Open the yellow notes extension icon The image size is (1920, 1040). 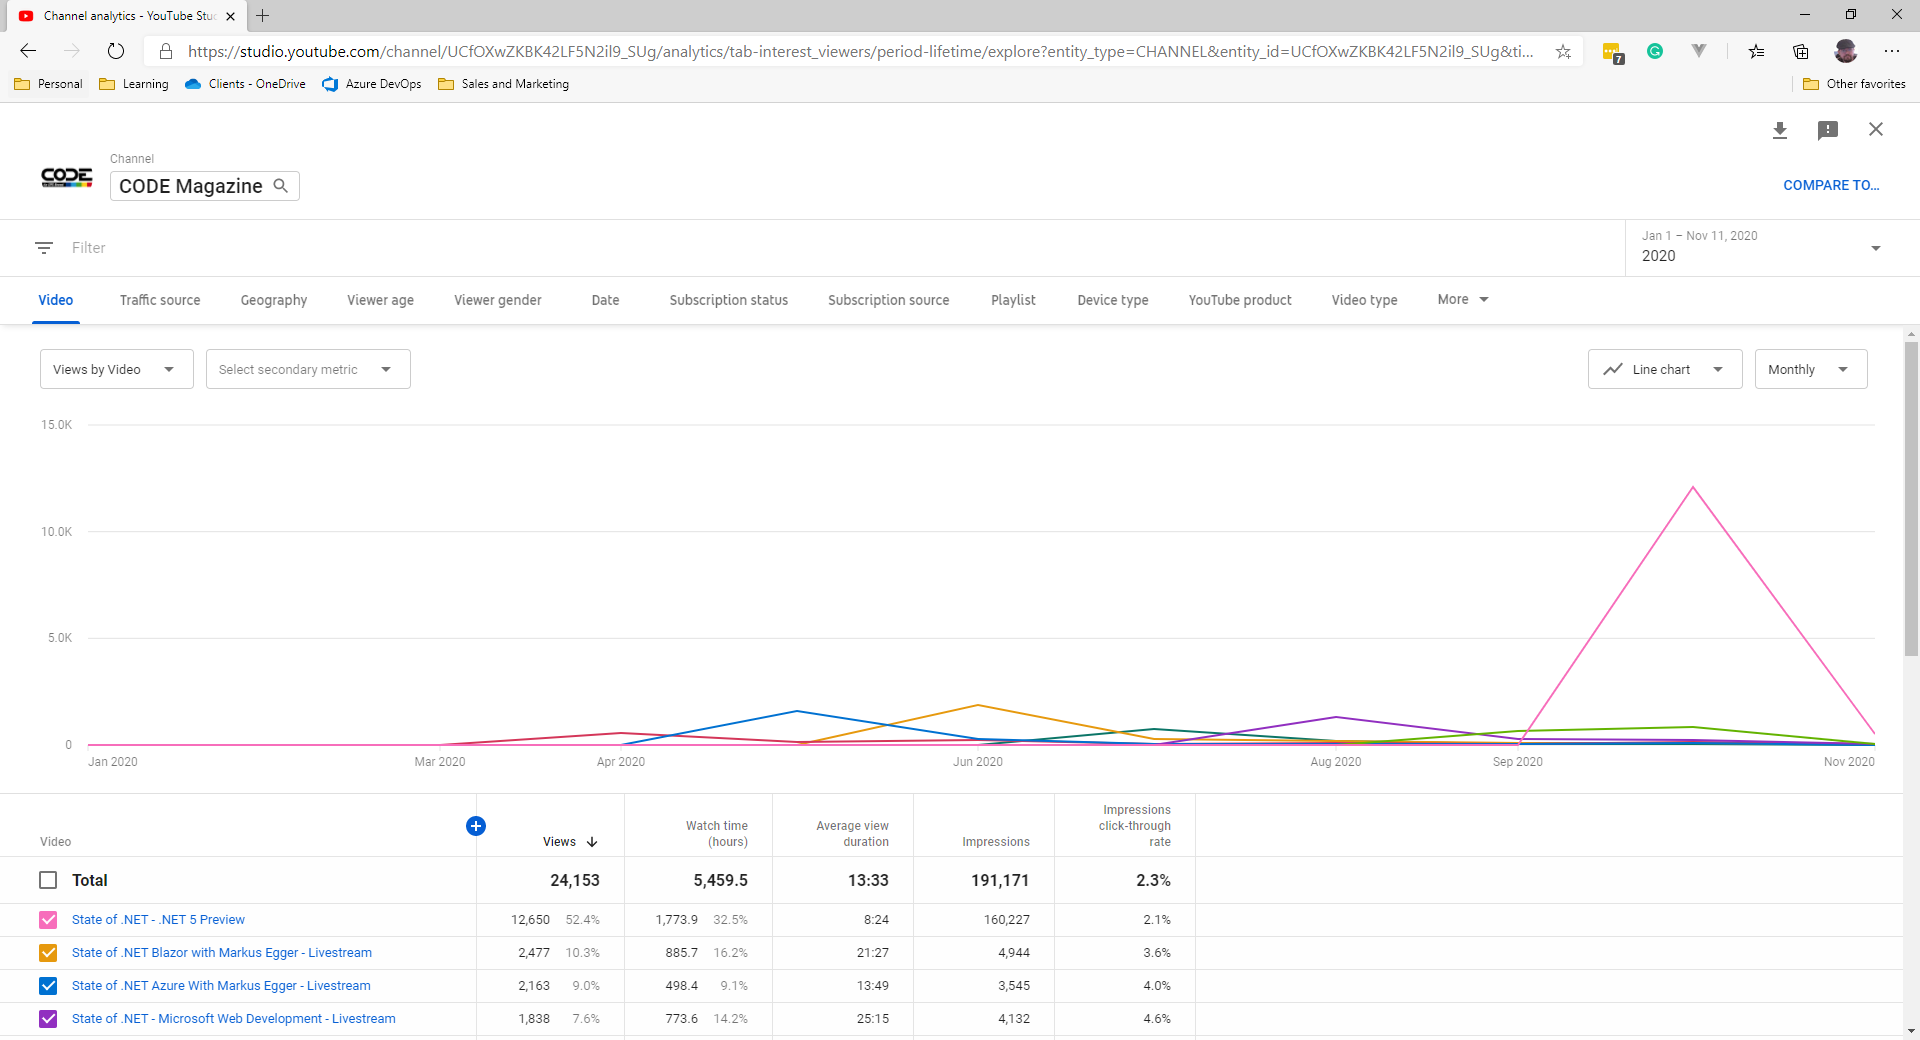point(1612,52)
